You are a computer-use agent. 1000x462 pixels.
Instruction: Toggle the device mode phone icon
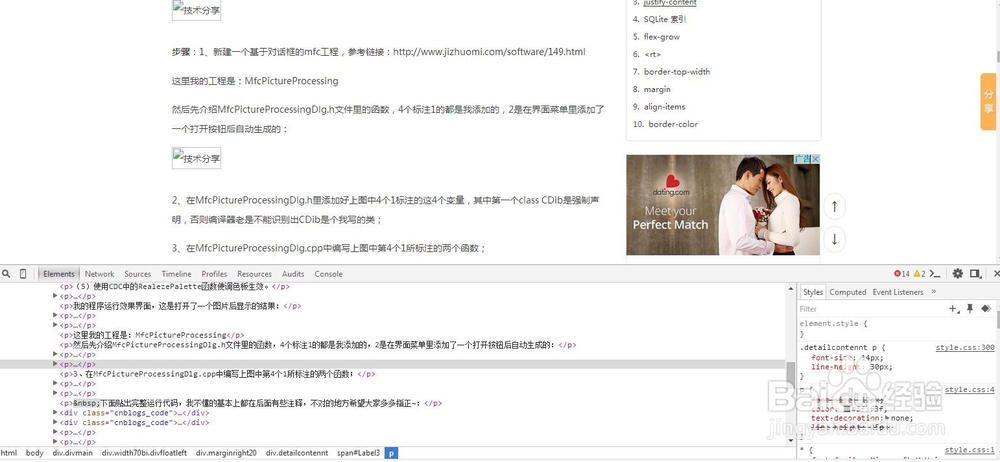click(23, 274)
